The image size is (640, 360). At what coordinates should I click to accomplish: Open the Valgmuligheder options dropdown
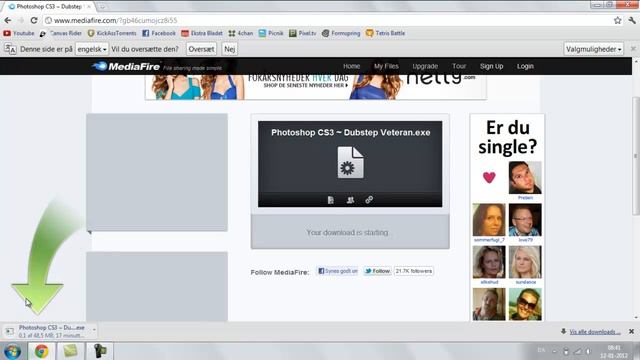(593, 49)
